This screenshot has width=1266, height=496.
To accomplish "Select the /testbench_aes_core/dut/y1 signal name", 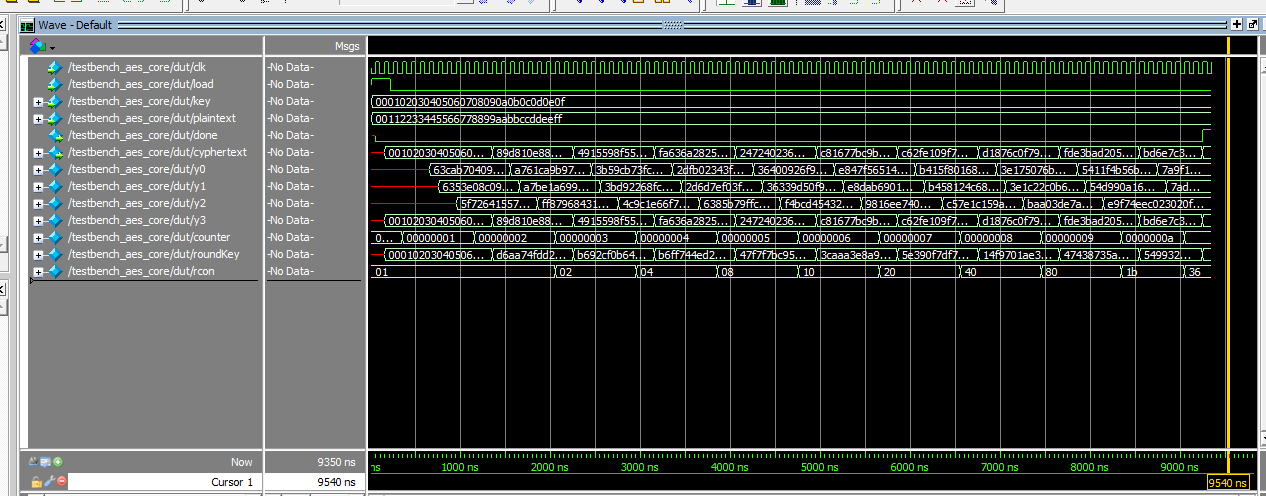I will click(x=137, y=186).
